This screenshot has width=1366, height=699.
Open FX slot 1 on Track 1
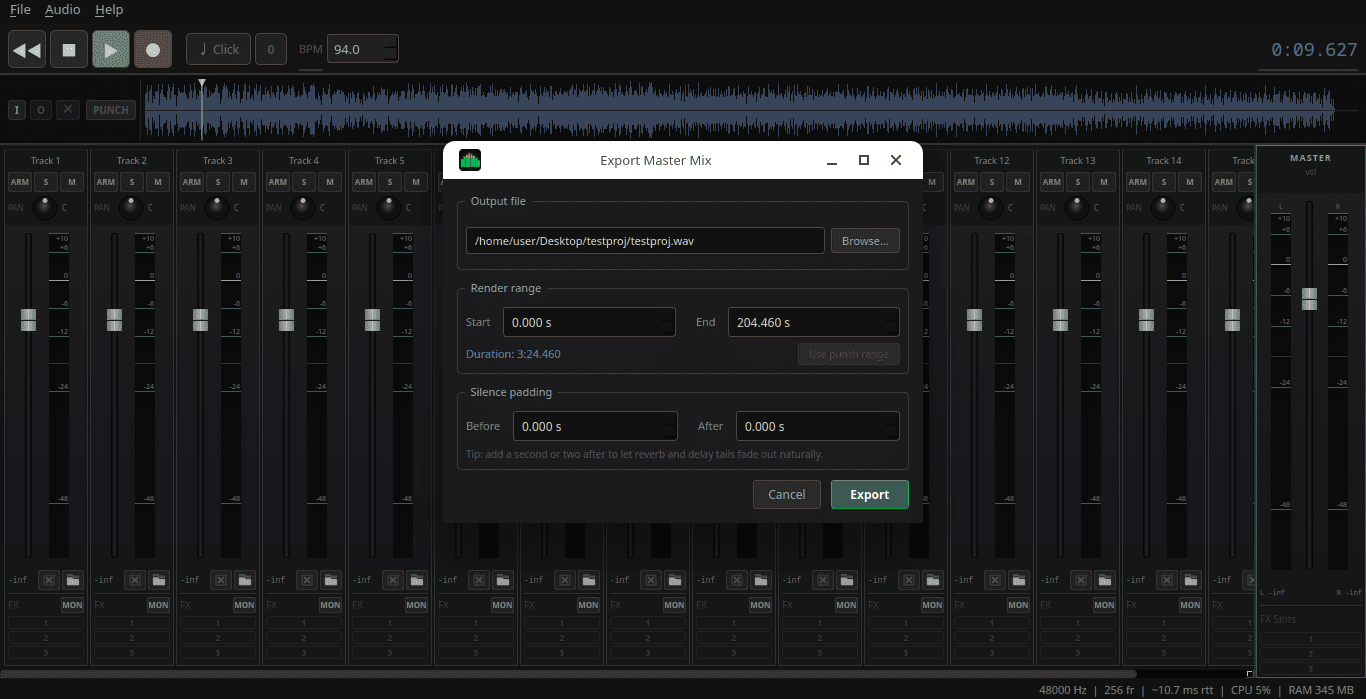click(45, 622)
